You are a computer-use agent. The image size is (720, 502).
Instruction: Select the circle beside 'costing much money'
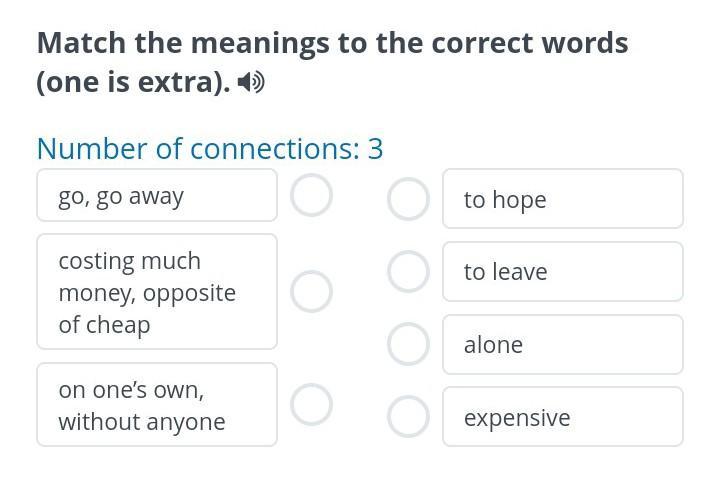click(311, 291)
